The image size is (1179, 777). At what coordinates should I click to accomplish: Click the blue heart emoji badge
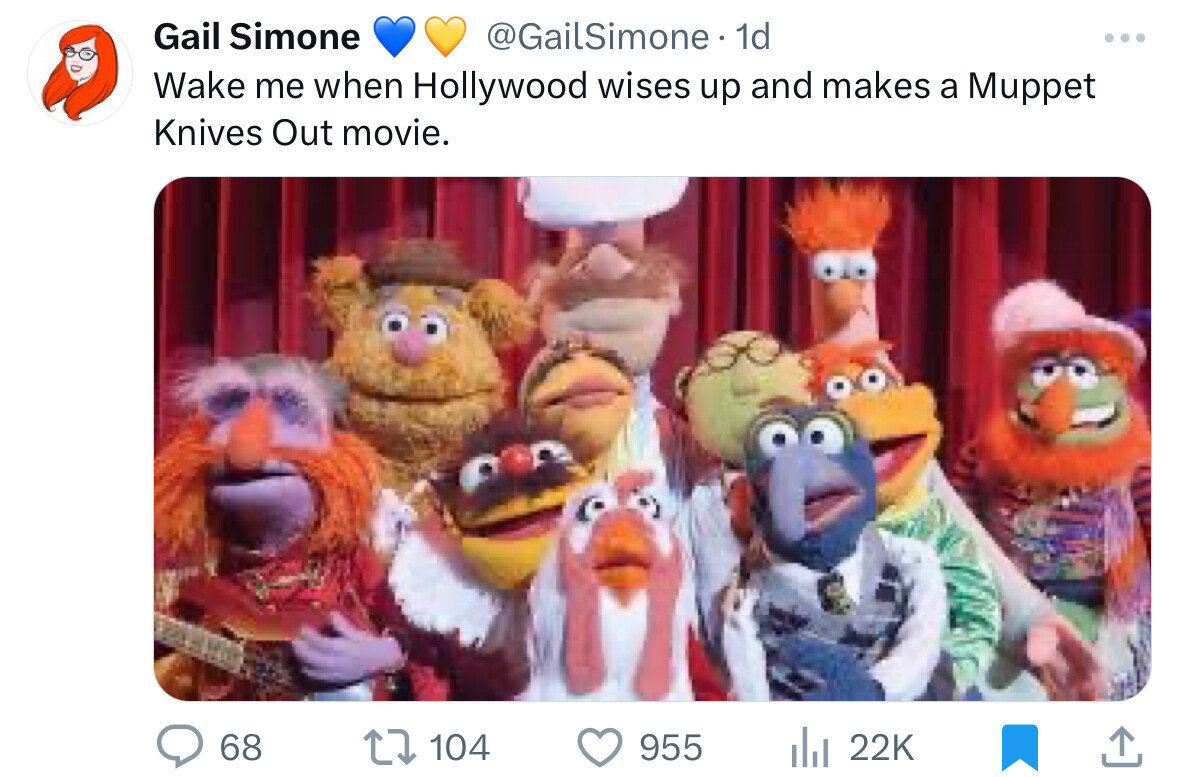coord(395,38)
